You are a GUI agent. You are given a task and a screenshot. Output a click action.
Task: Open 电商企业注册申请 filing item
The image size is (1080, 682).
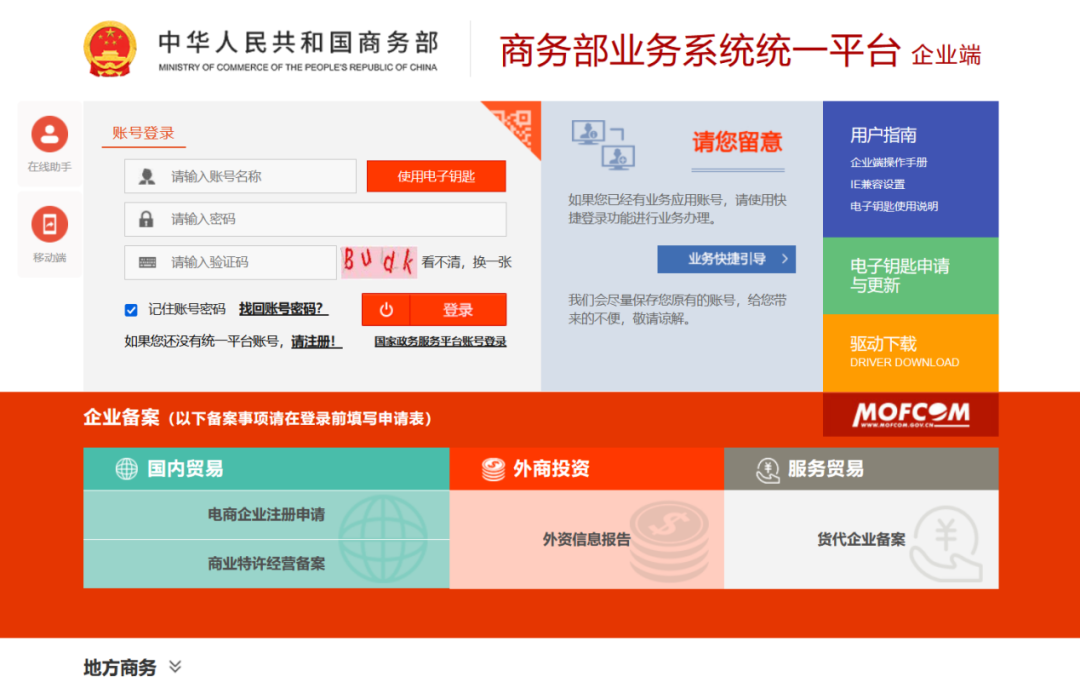[267, 515]
